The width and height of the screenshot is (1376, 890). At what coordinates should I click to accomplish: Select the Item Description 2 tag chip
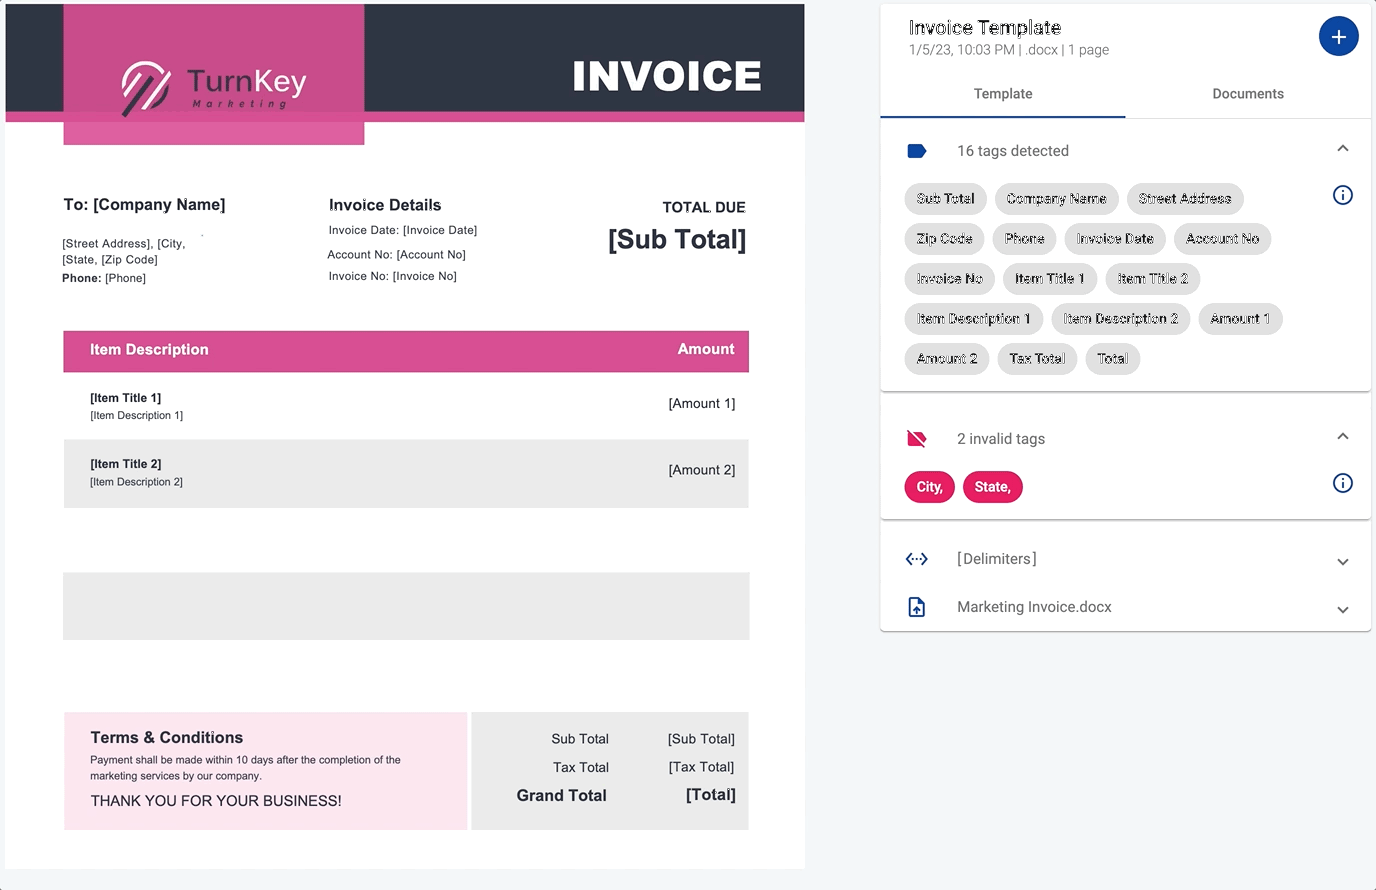point(1120,319)
